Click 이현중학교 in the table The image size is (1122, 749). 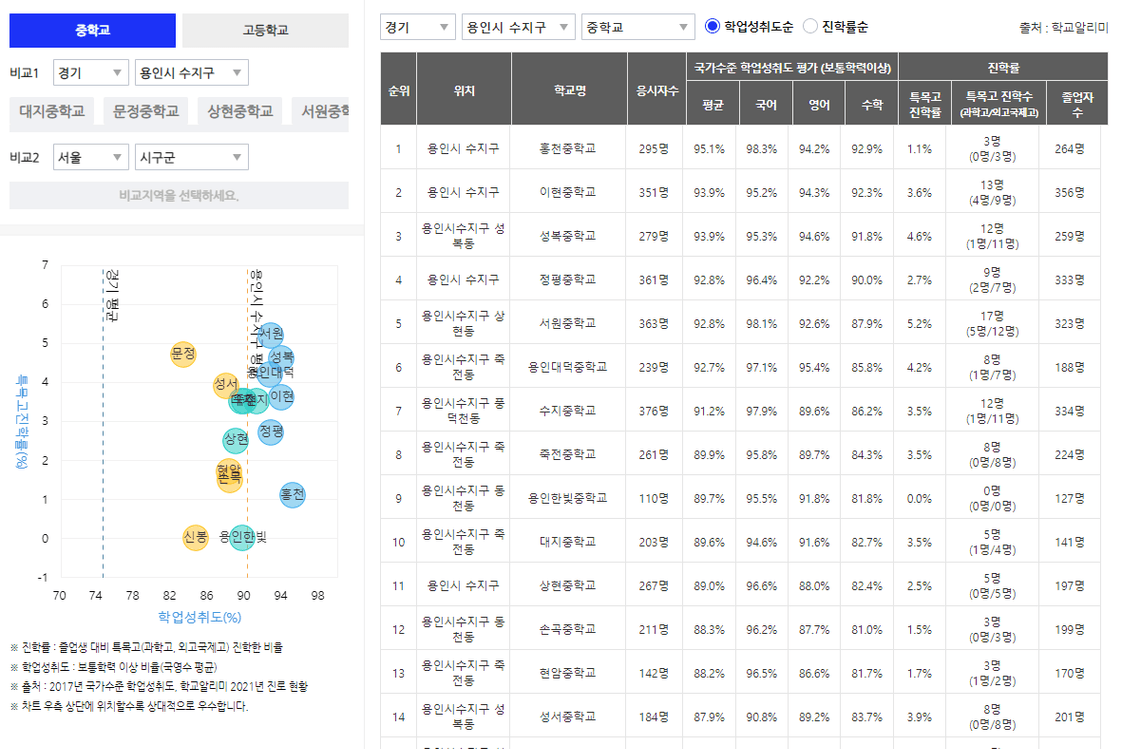coord(567,192)
